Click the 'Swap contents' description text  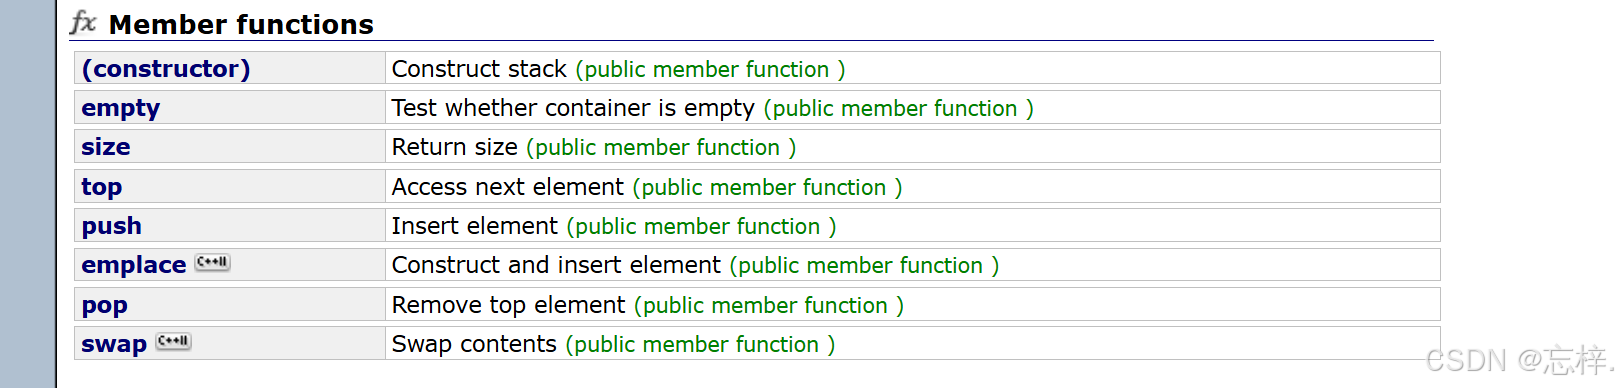(x=474, y=344)
